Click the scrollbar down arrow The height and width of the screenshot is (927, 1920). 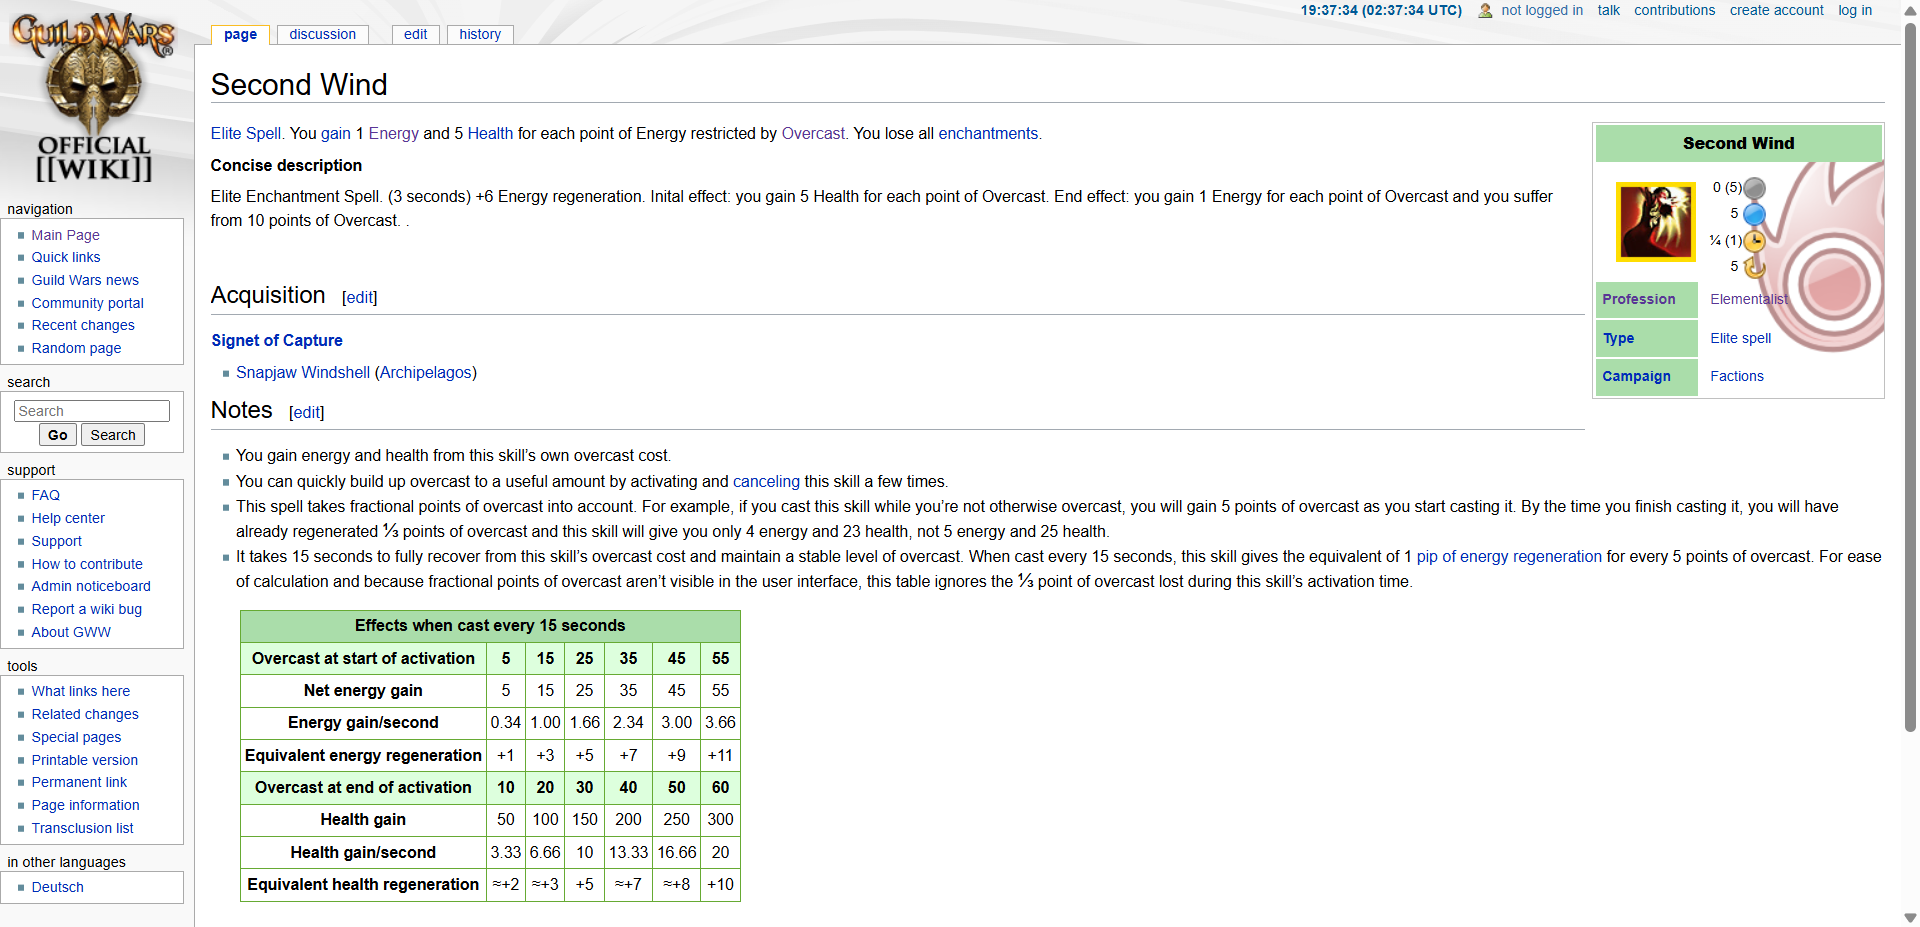(1910, 917)
